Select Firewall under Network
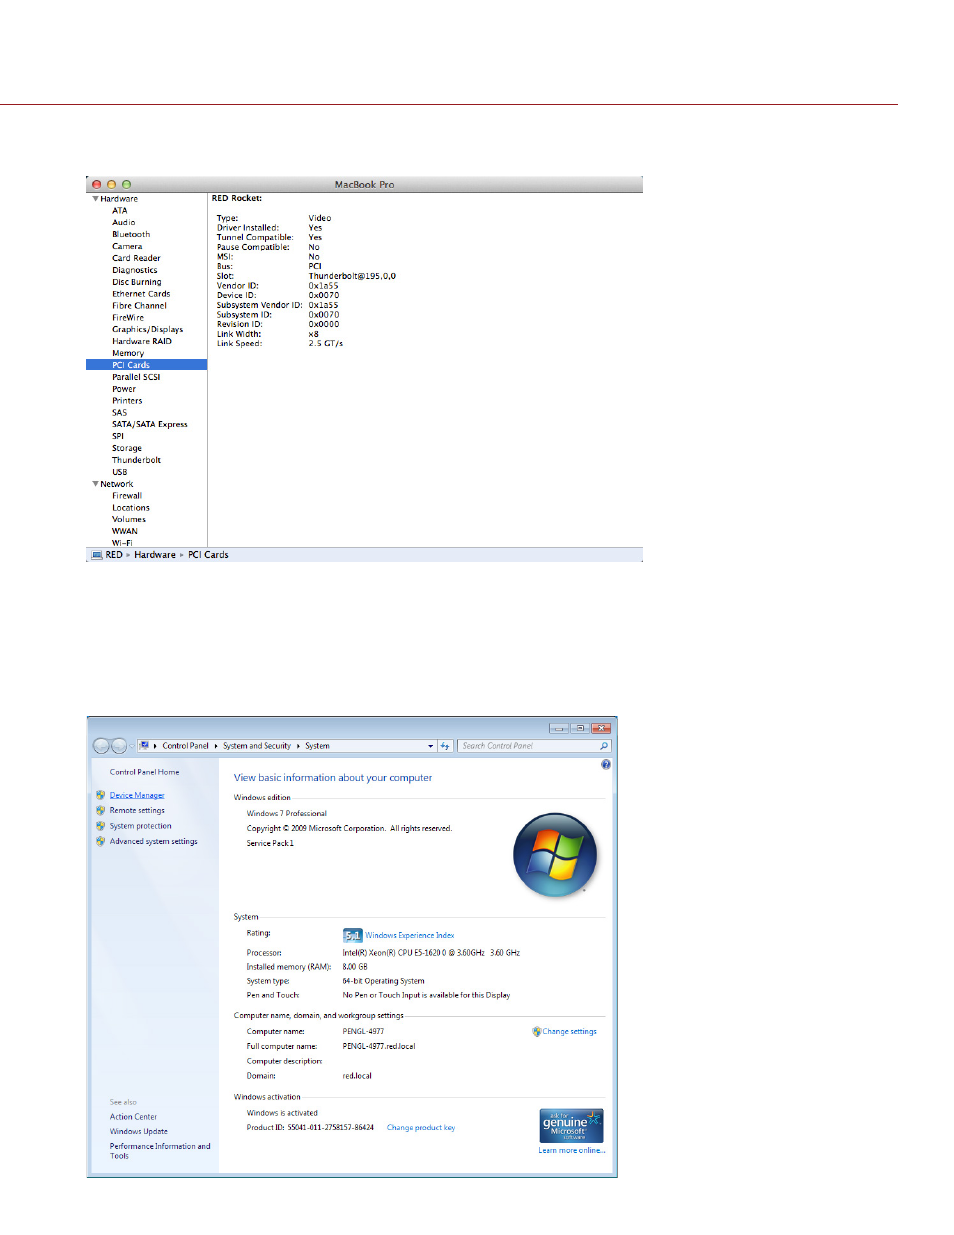The image size is (954, 1235). 127,496
